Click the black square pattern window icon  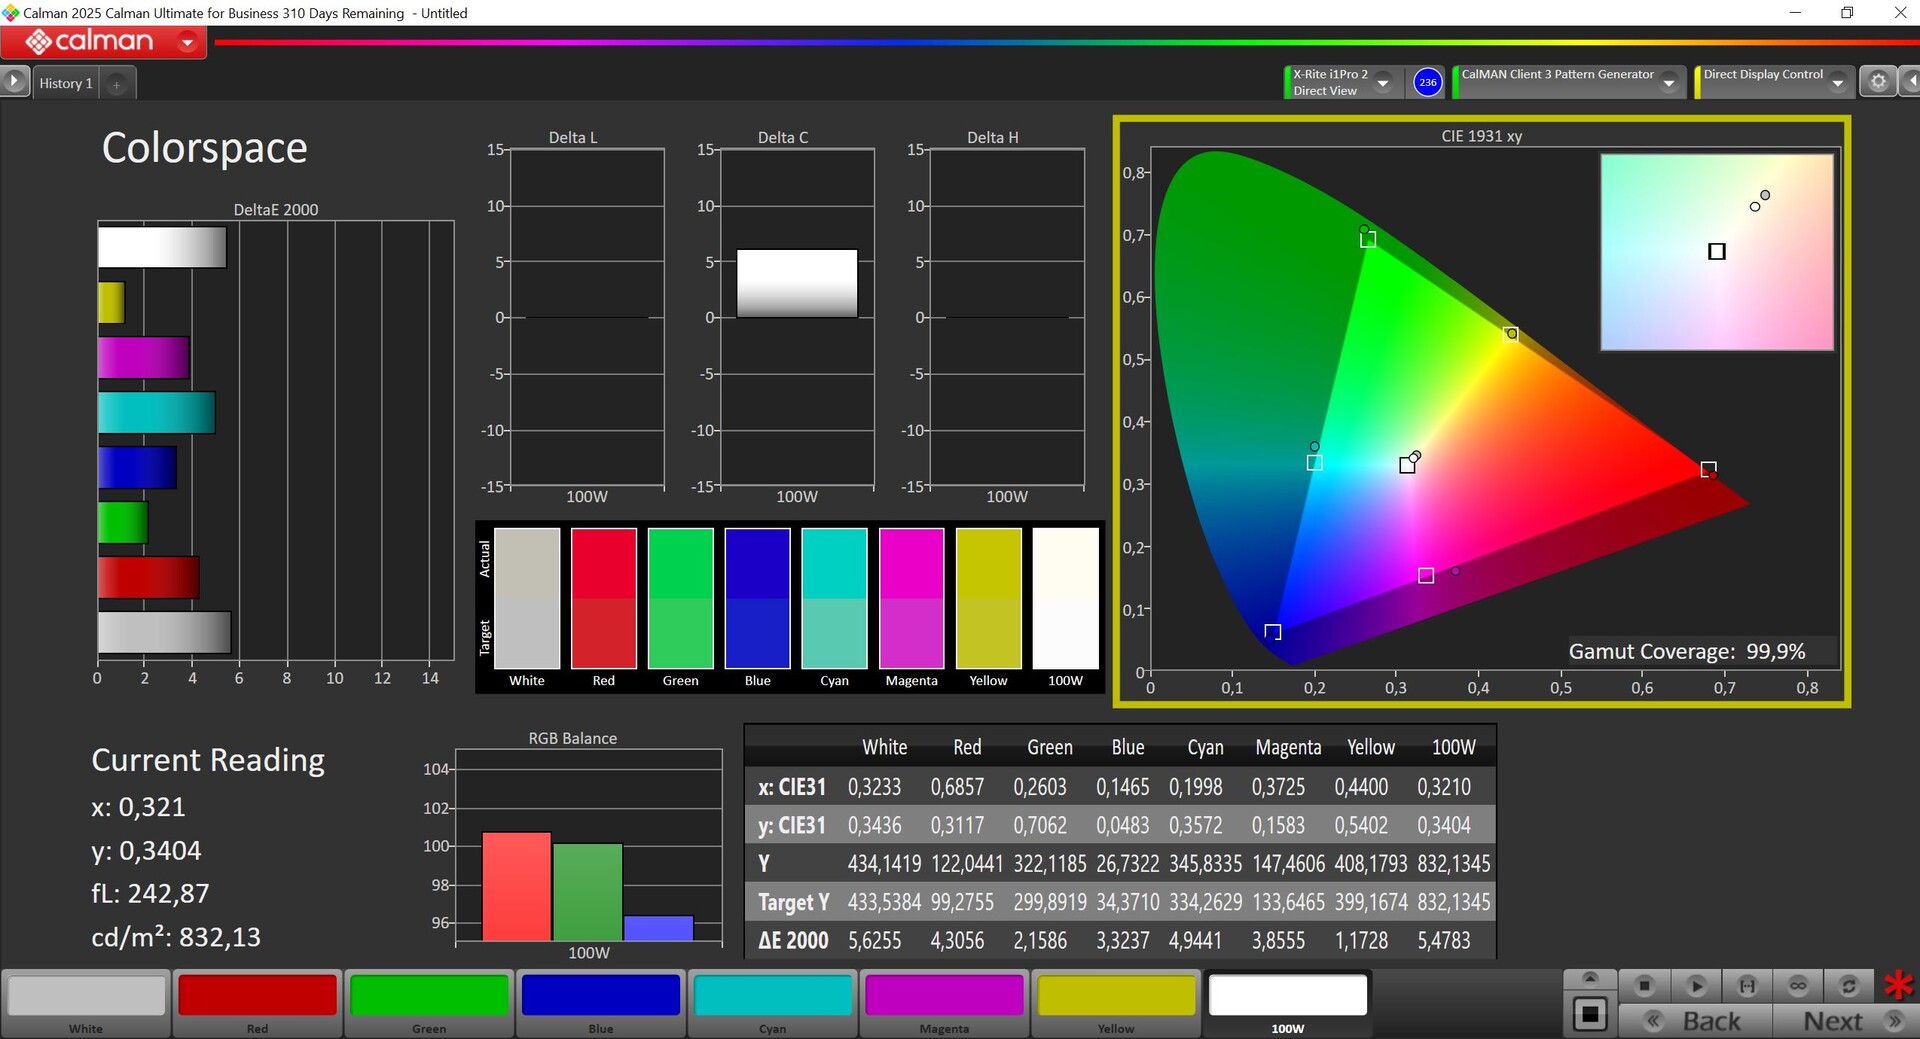coord(1590,1015)
